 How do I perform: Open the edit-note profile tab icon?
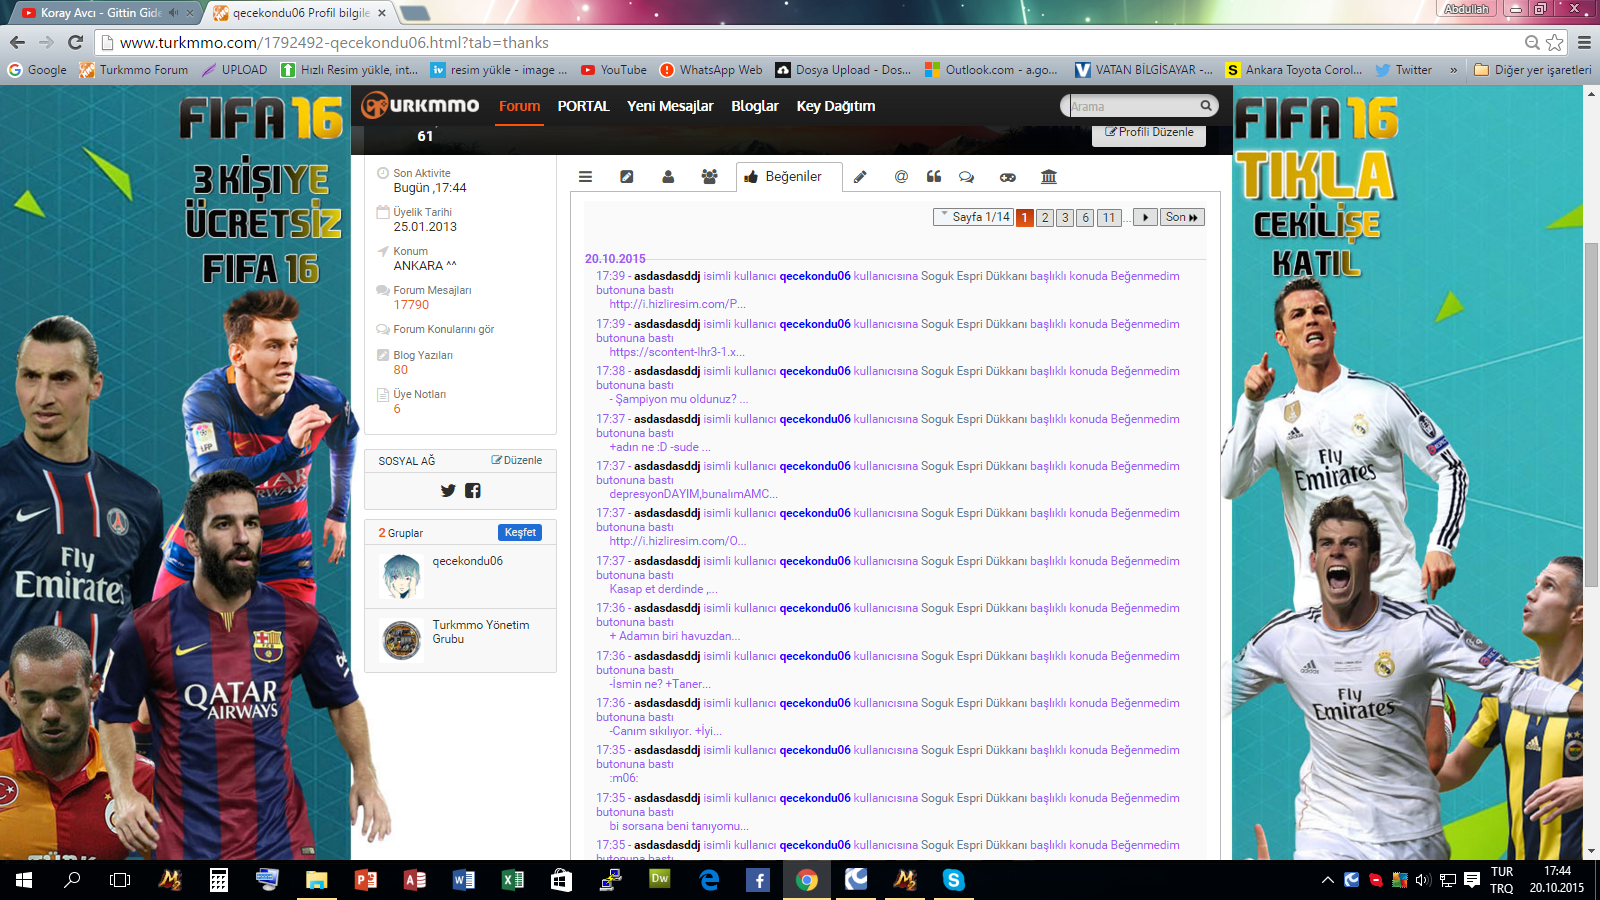click(x=627, y=177)
